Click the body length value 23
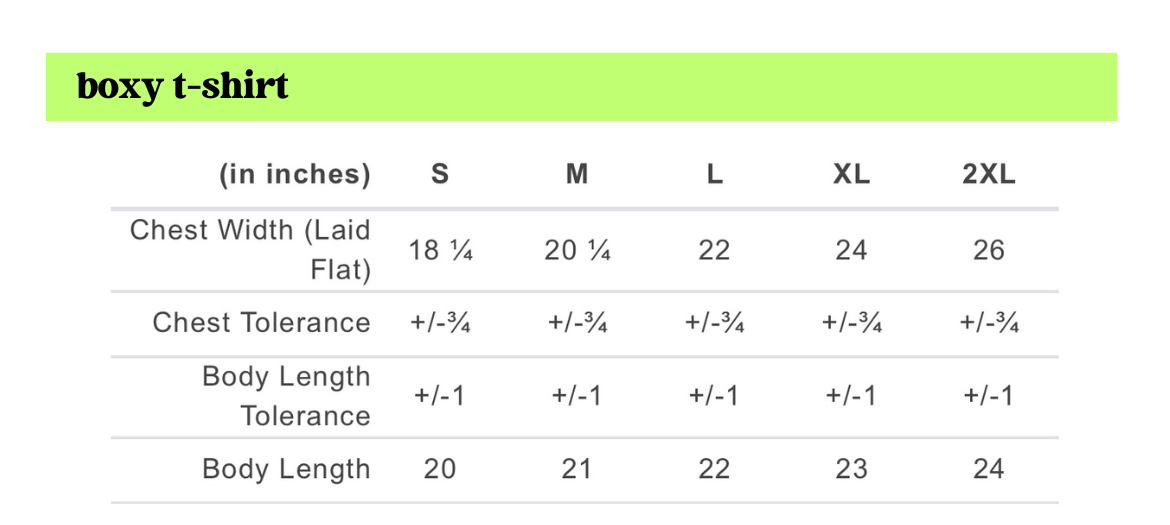Screen dimensions: 1170x525 pyautogui.click(x=851, y=469)
